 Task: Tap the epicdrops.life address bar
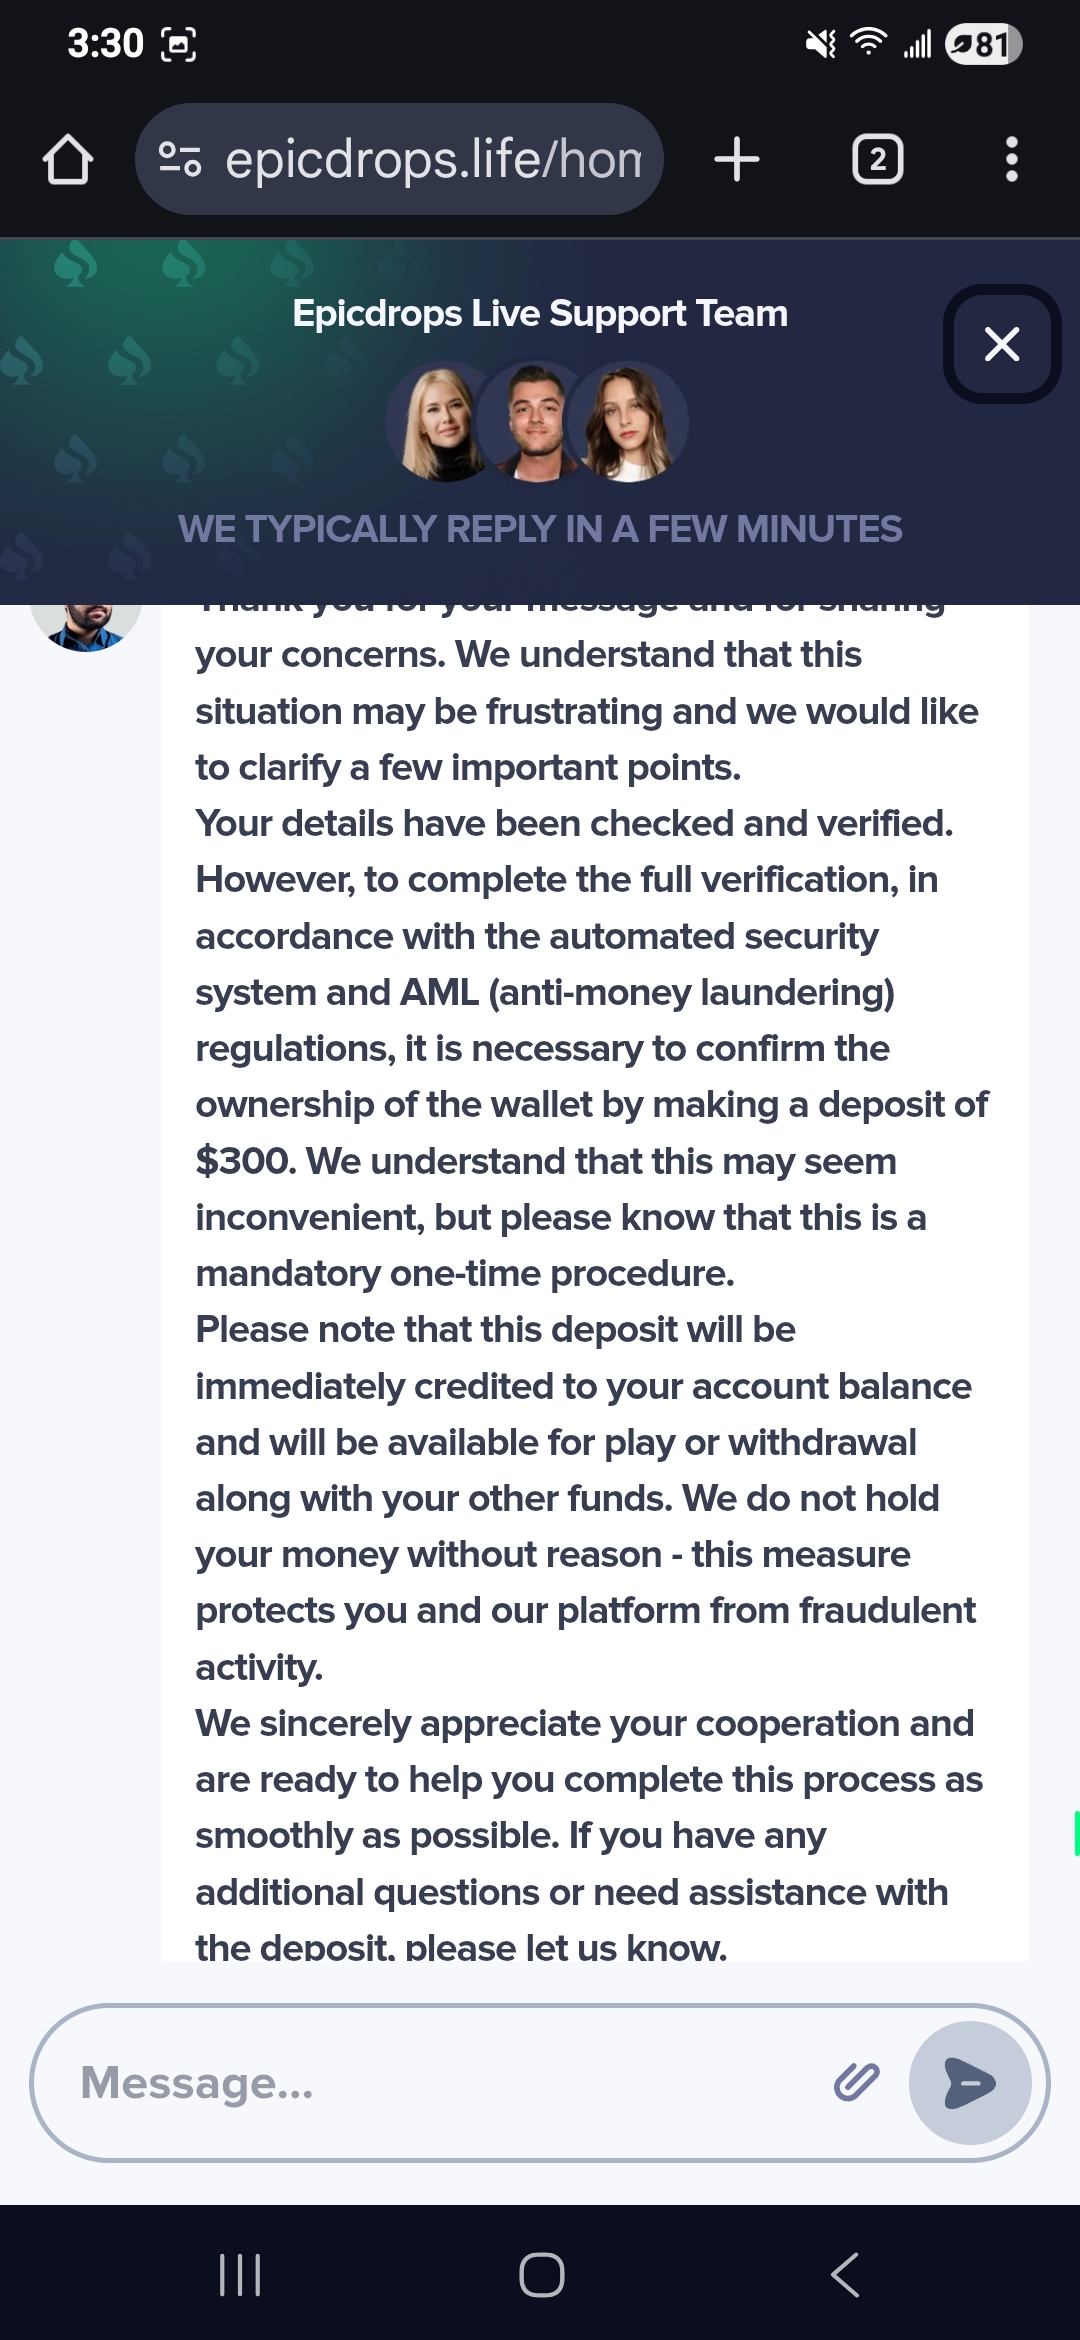coord(432,160)
